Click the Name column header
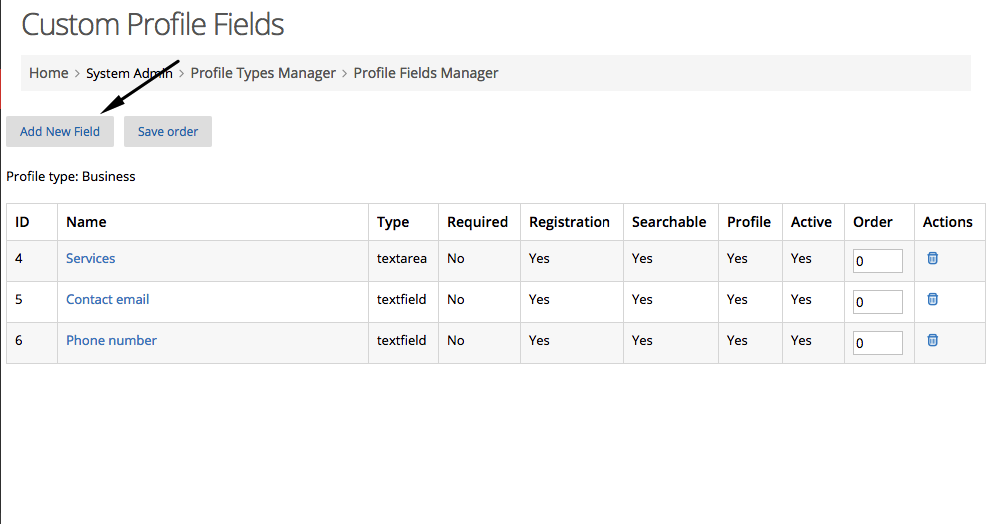This screenshot has width=990, height=524. (86, 222)
